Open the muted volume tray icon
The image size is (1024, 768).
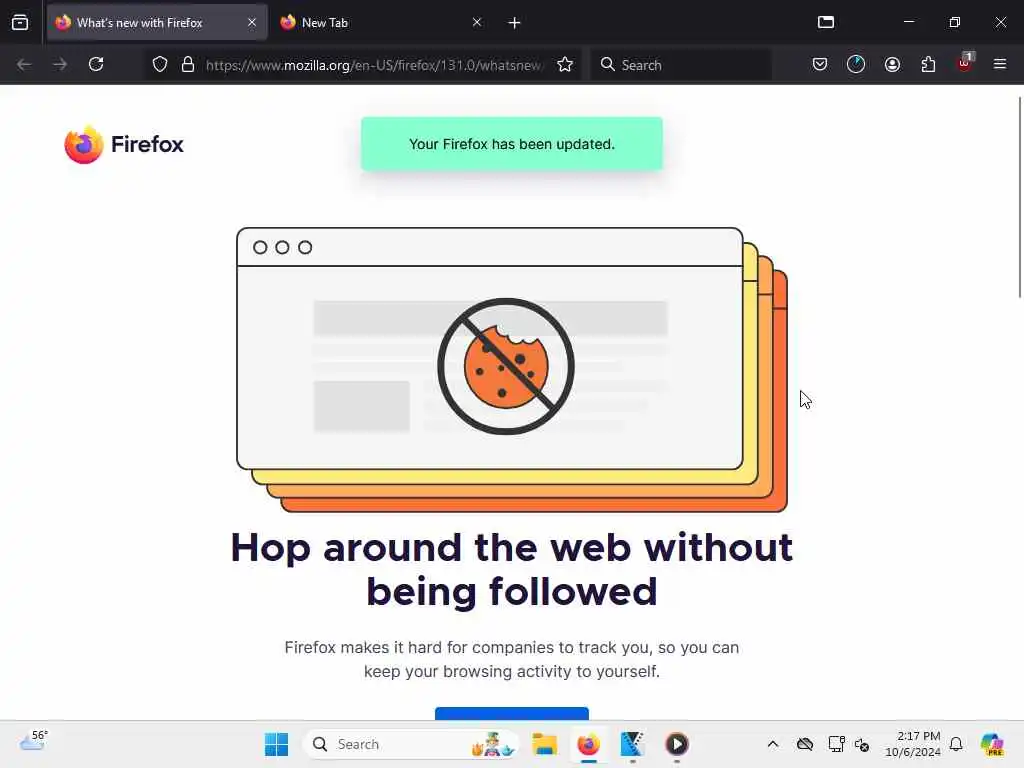tap(862, 744)
